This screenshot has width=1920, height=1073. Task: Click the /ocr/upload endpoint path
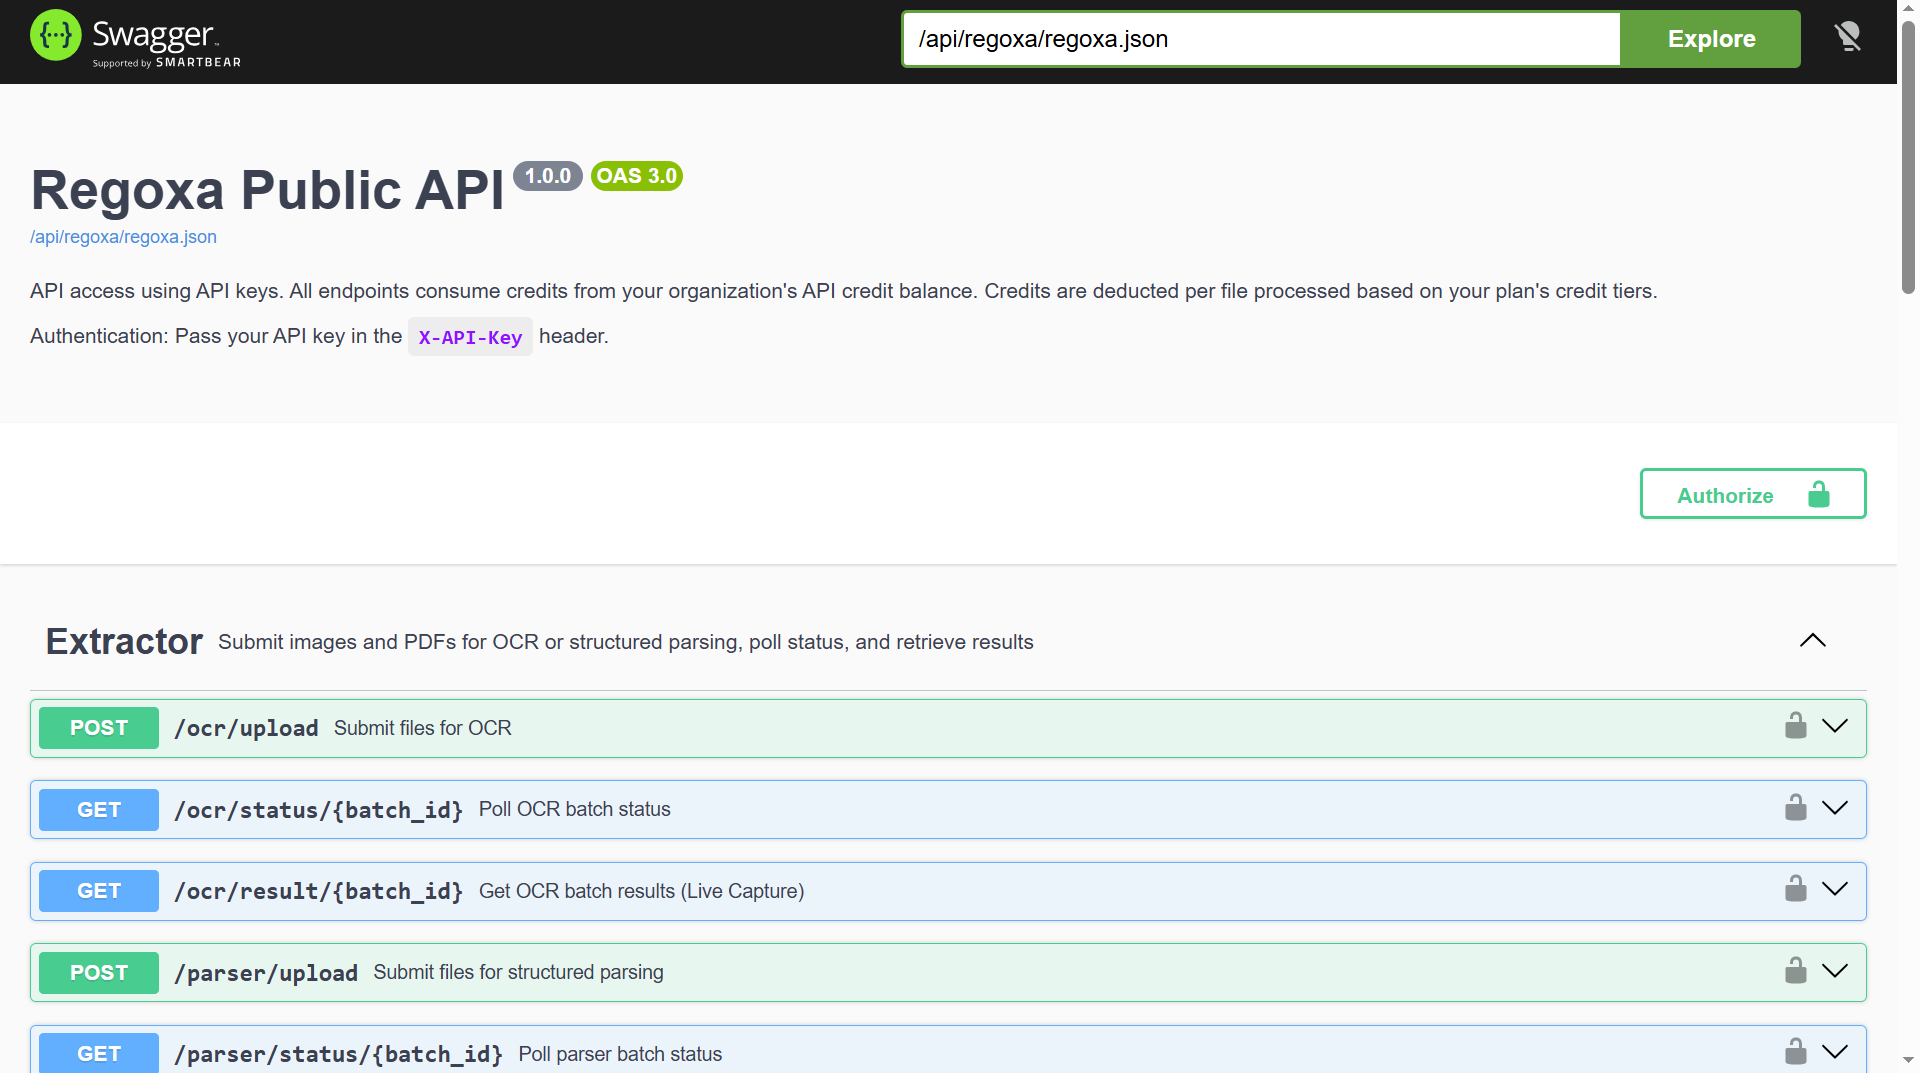coord(246,728)
